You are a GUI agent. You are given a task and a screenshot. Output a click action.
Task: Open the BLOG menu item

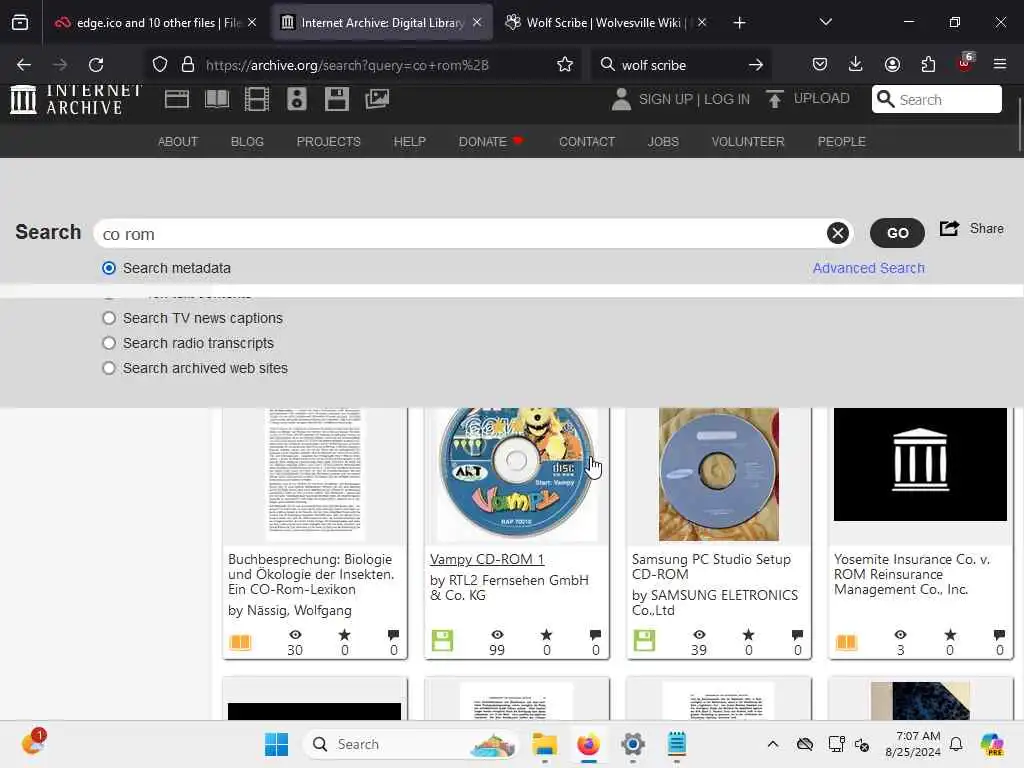pyautogui.click(x=247, y=142)
